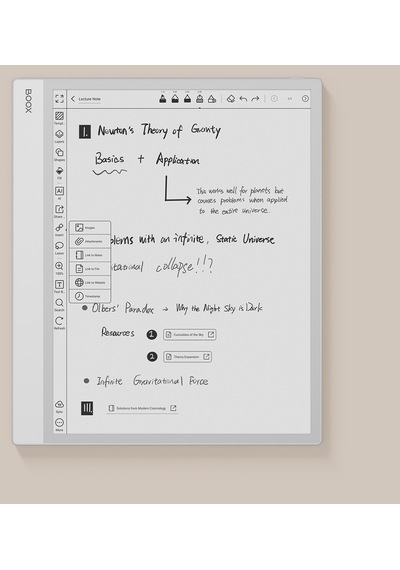Open the Solutions from Modern Cosmology link

[x=143, y=408]
